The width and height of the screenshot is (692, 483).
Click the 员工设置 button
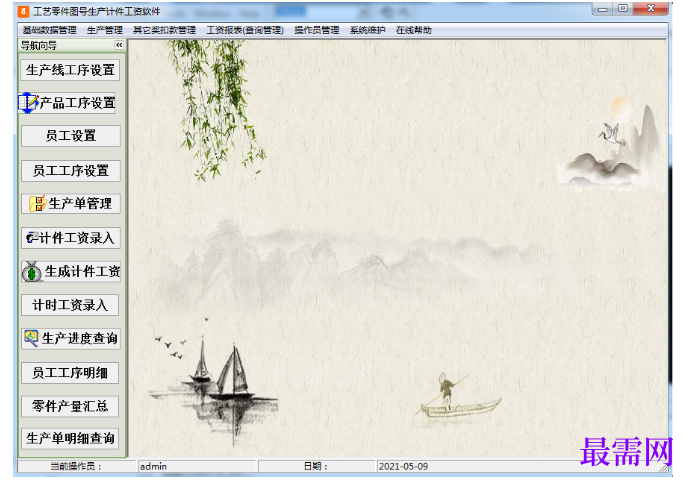point(71,136)
